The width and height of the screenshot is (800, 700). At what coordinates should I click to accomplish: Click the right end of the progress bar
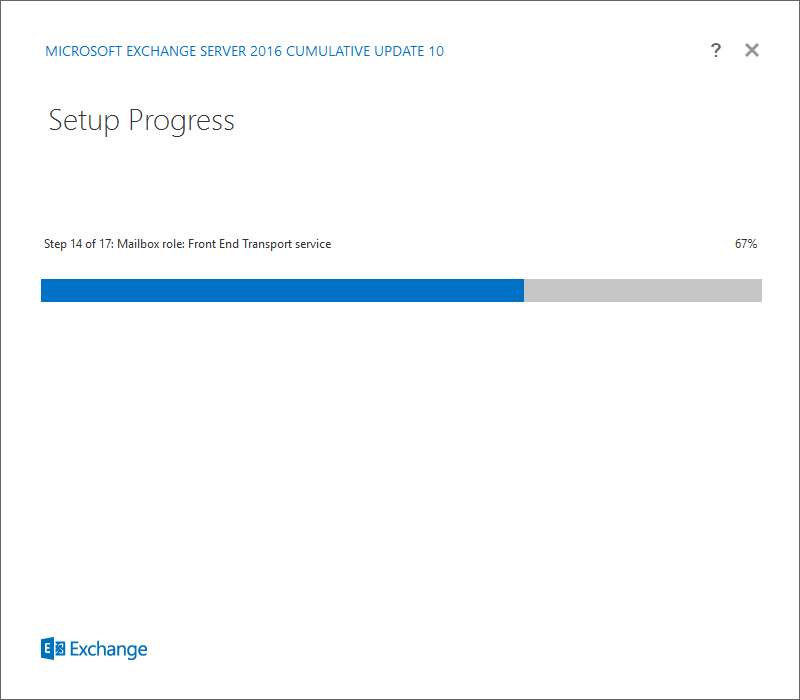(759, 290)
